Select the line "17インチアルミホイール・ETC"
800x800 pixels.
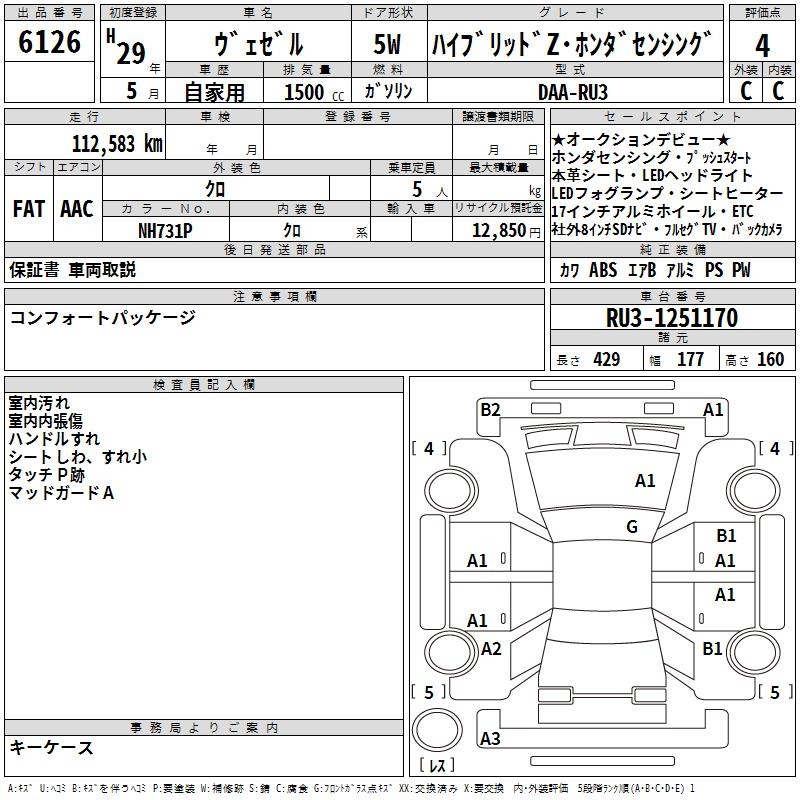[652, 211]
